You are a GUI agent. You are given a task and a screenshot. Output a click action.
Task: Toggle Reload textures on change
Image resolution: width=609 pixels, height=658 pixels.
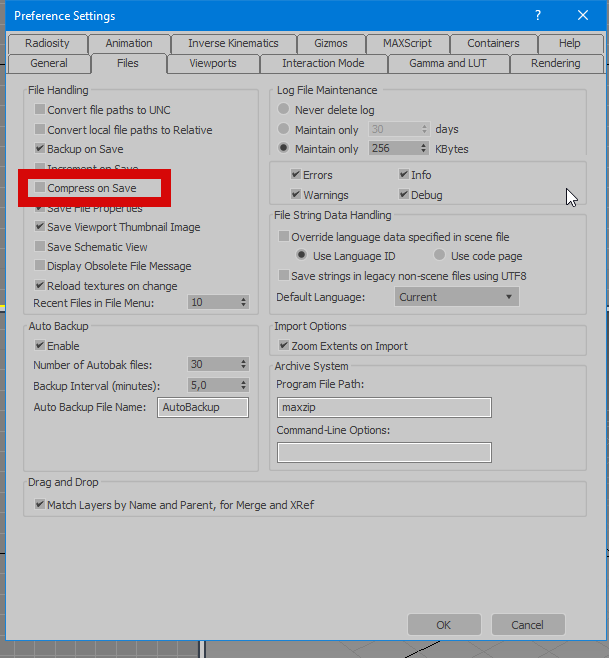click(40, 285)
